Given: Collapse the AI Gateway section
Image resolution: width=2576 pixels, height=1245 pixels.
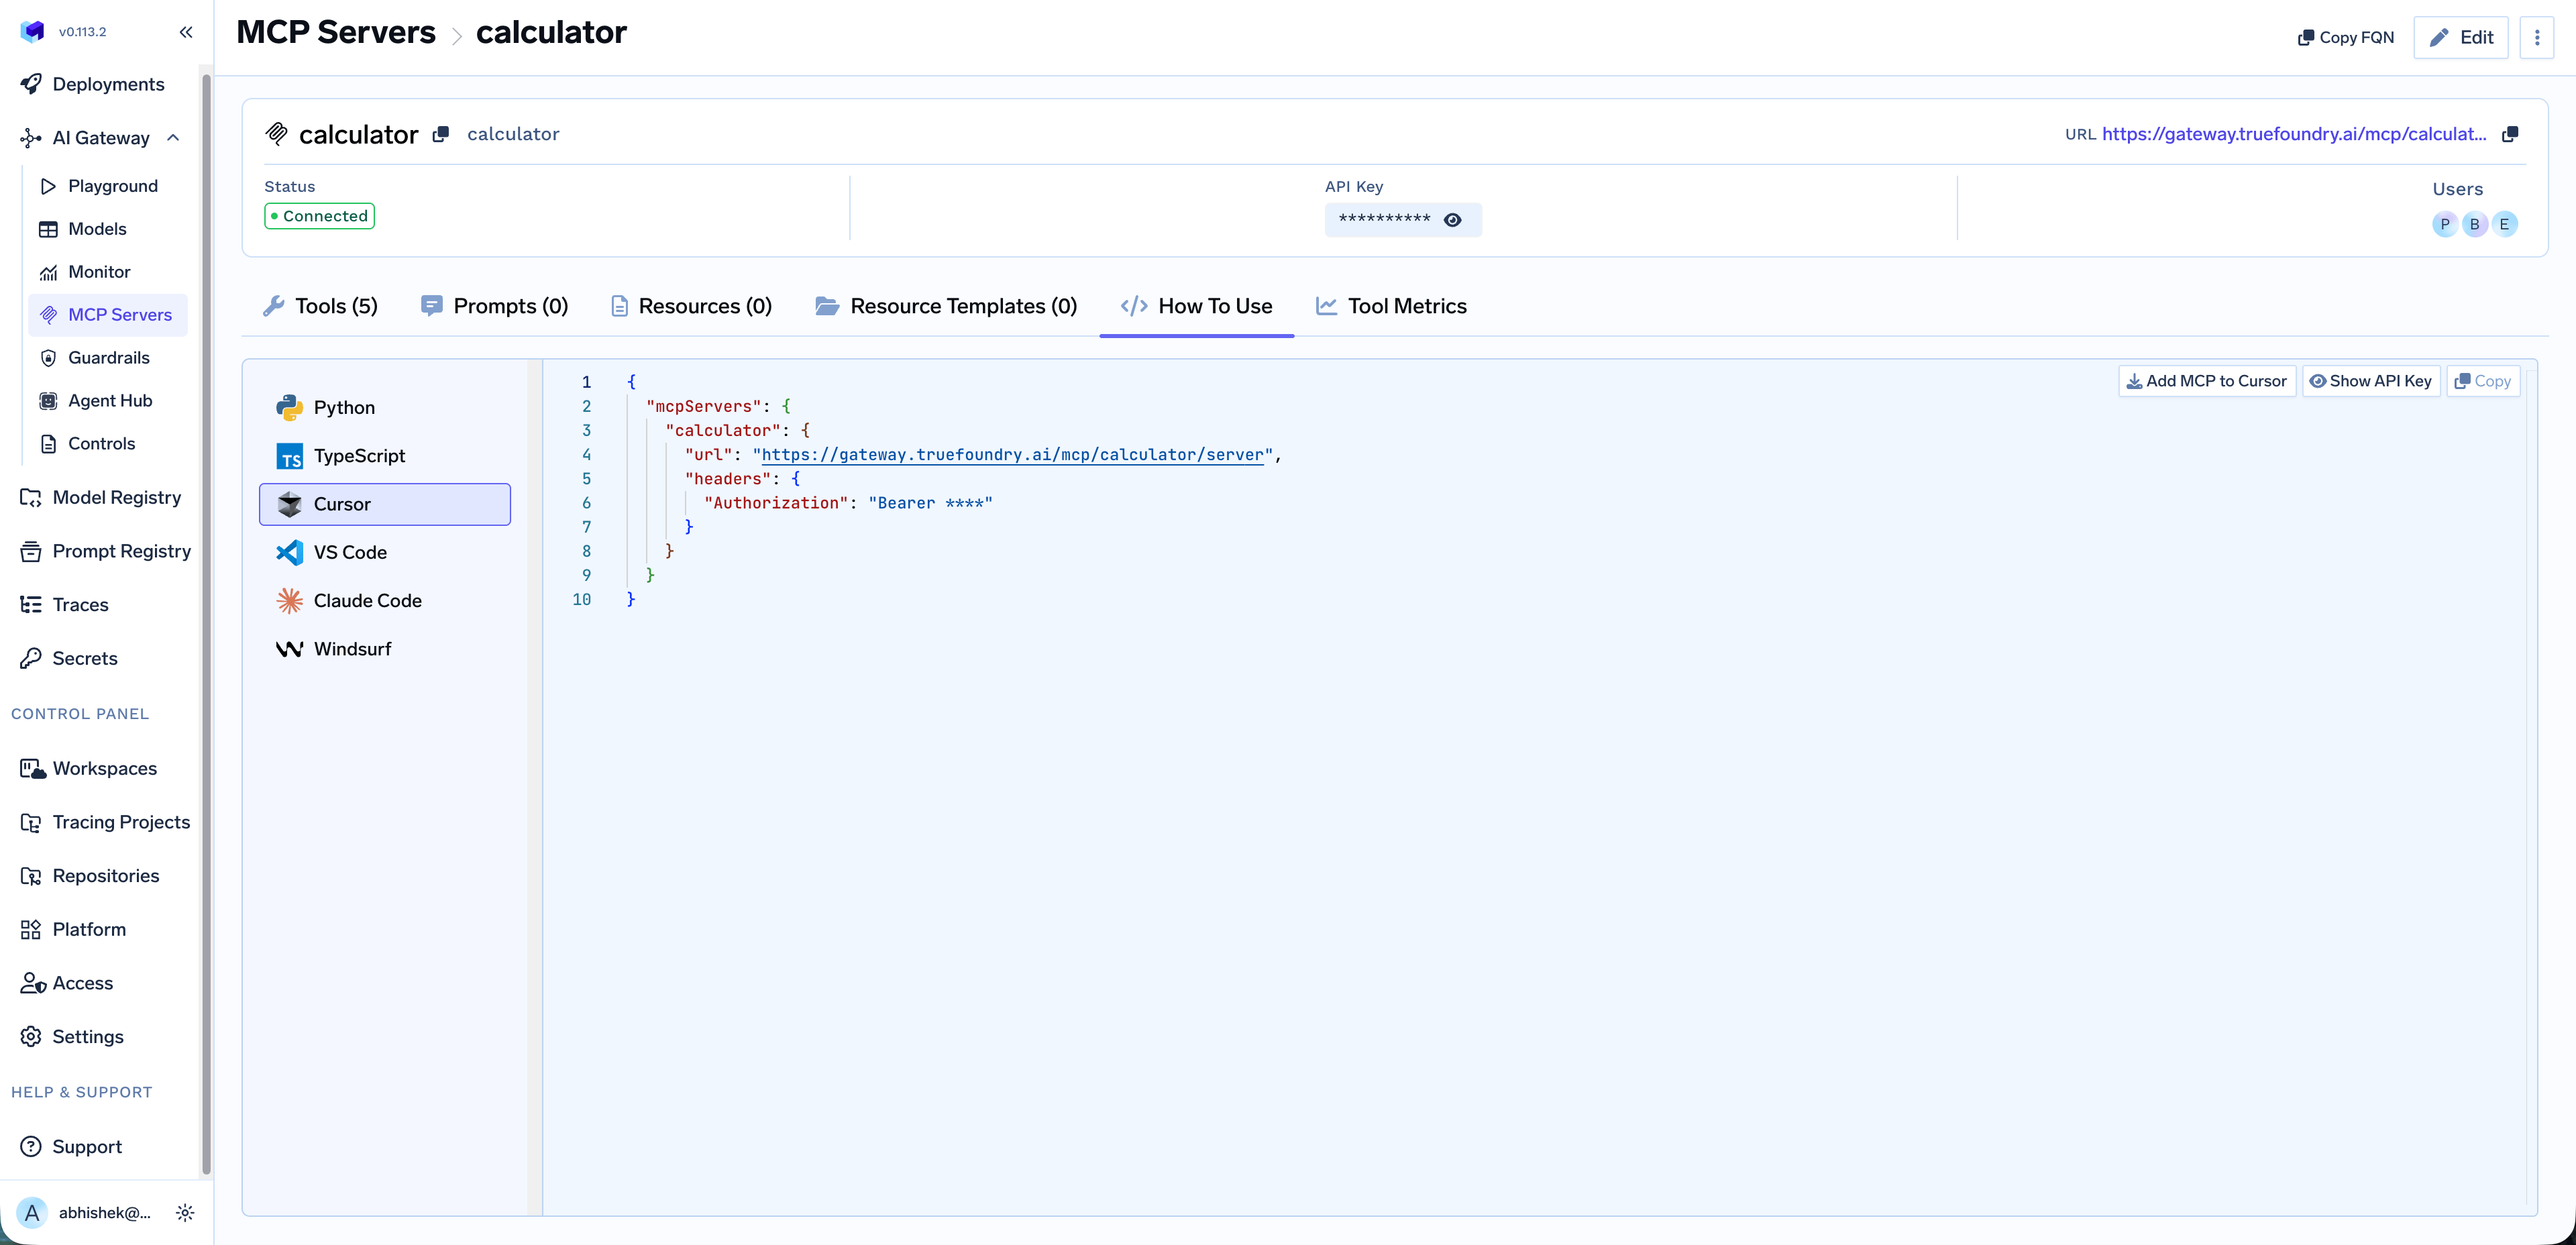Looking at the screenshot, I should (x=174, y=137).
